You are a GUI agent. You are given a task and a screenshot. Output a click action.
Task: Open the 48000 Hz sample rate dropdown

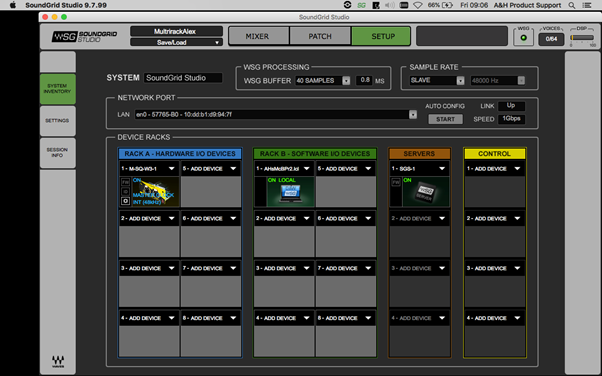pos(498,80)
